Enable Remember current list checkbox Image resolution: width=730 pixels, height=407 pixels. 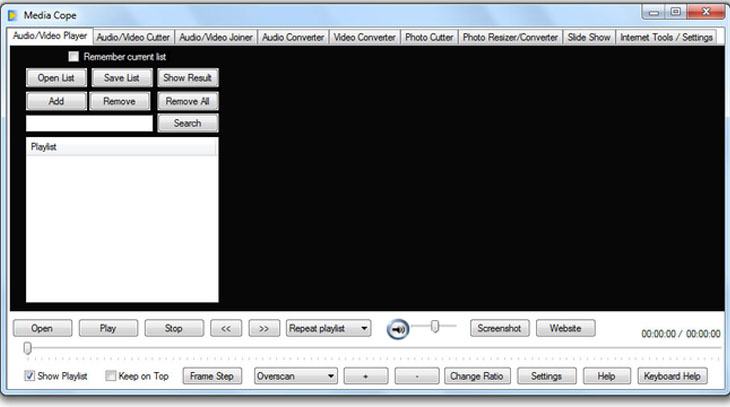pos(74,57)
